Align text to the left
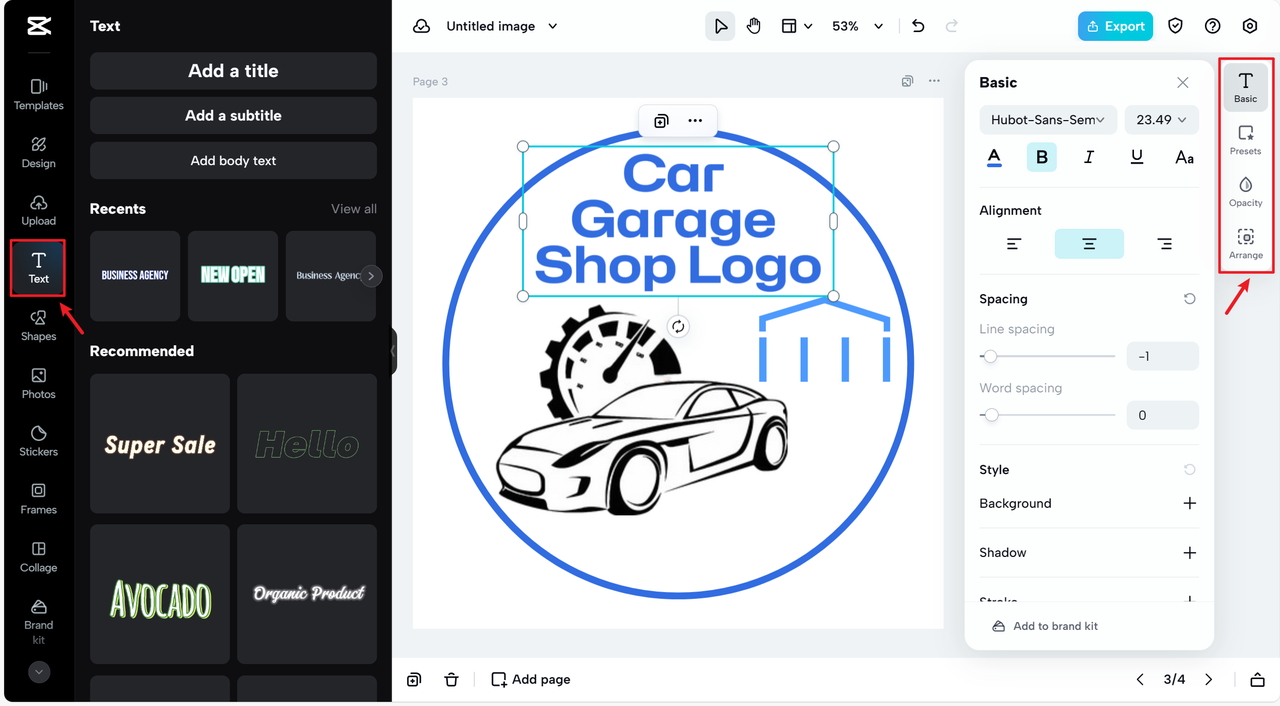 click(1014, 244)
